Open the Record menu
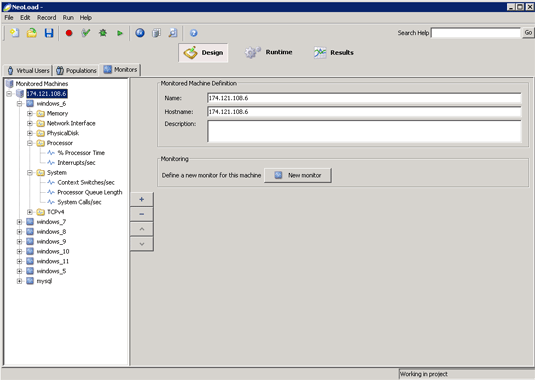The height and width of the screenshot is (380, 535). coord(46,17)
